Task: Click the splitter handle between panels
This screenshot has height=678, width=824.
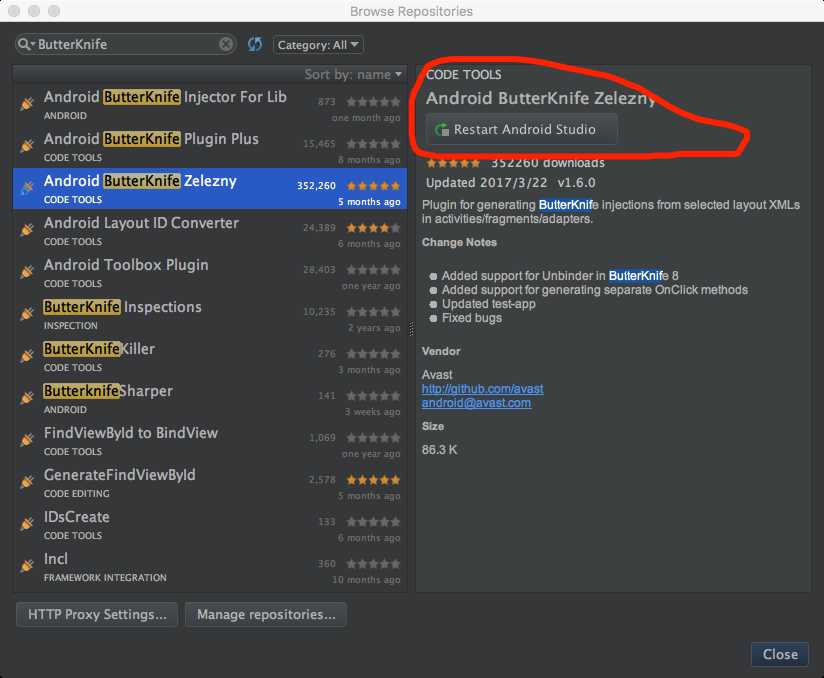Action: 411,329
